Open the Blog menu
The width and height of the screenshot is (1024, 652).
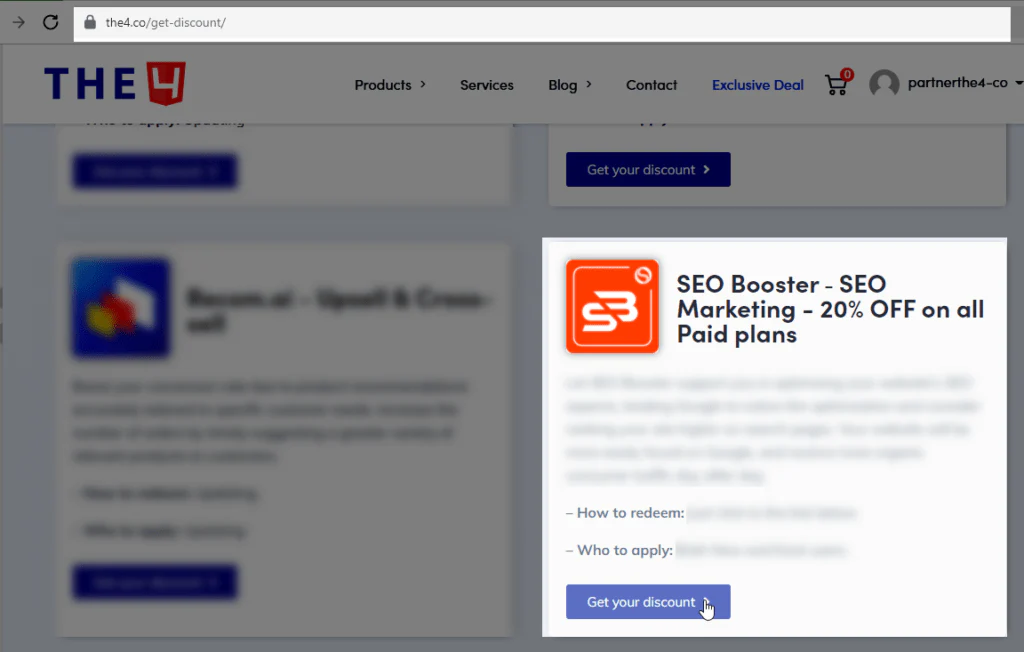pyautogui.click(x=562, y=85)
